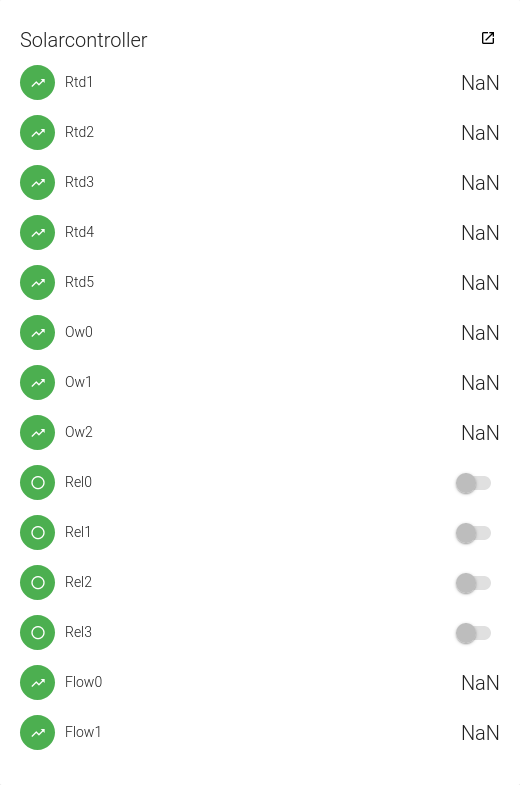Click the Flow1 sensor chart icon
The height and width of the screenshot is (785, 520).
[38, 733]
